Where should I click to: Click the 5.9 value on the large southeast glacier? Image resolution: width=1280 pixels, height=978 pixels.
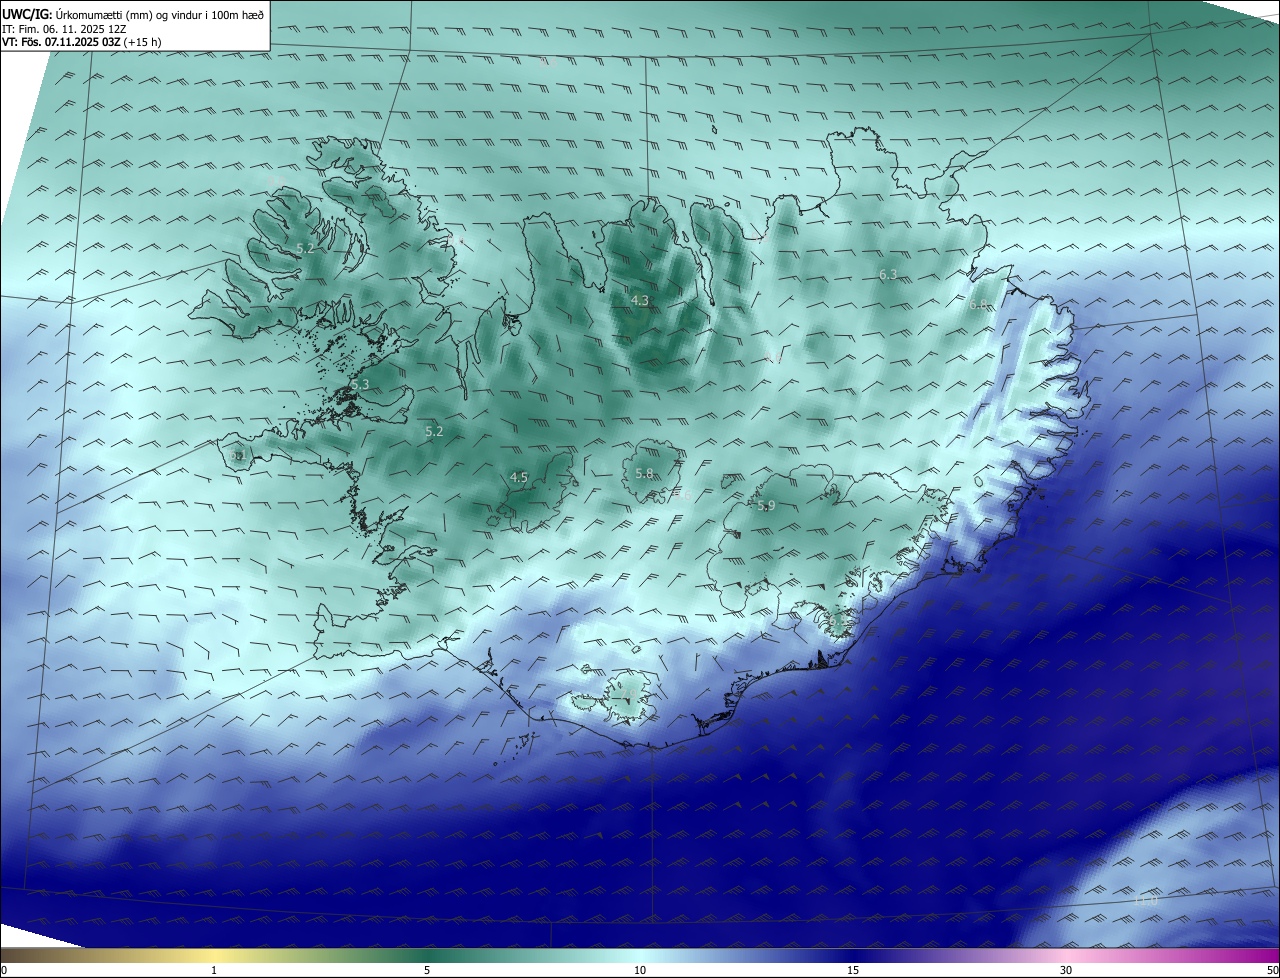(x=766, y=506)
